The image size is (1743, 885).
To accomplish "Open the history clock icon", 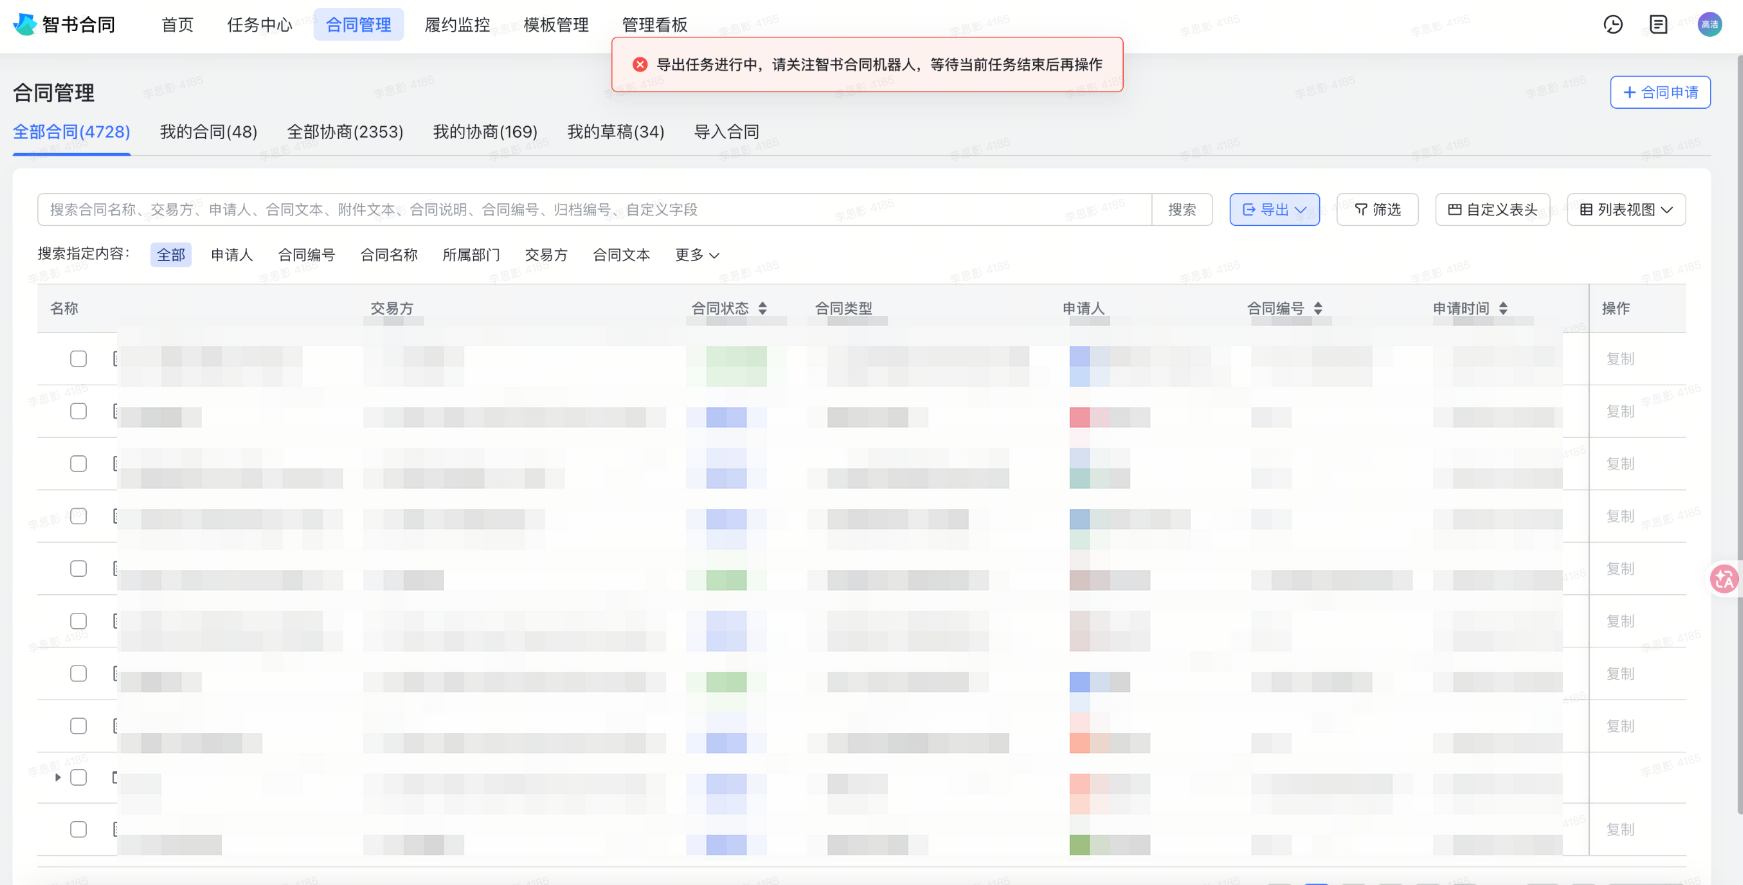I will click(x=1613, y=24).
